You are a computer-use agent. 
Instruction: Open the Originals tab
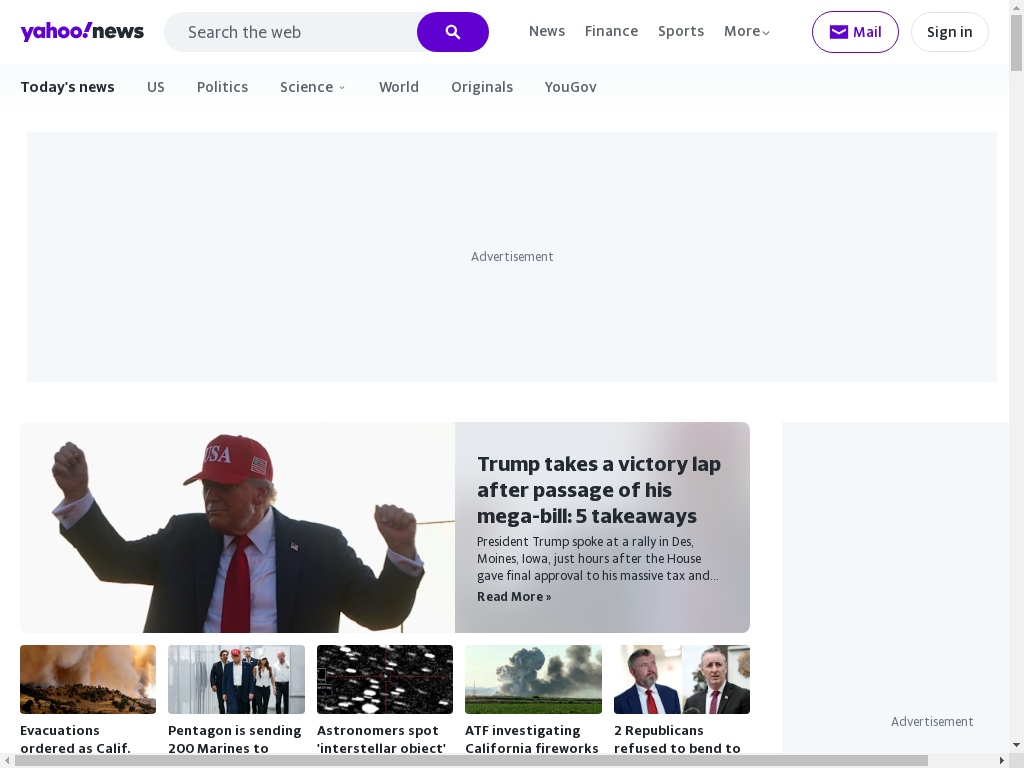click(x=482, y=87)
